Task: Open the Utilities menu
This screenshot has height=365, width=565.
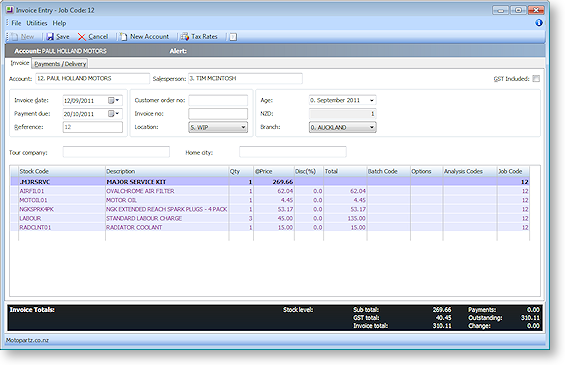Action: point(37,23)
